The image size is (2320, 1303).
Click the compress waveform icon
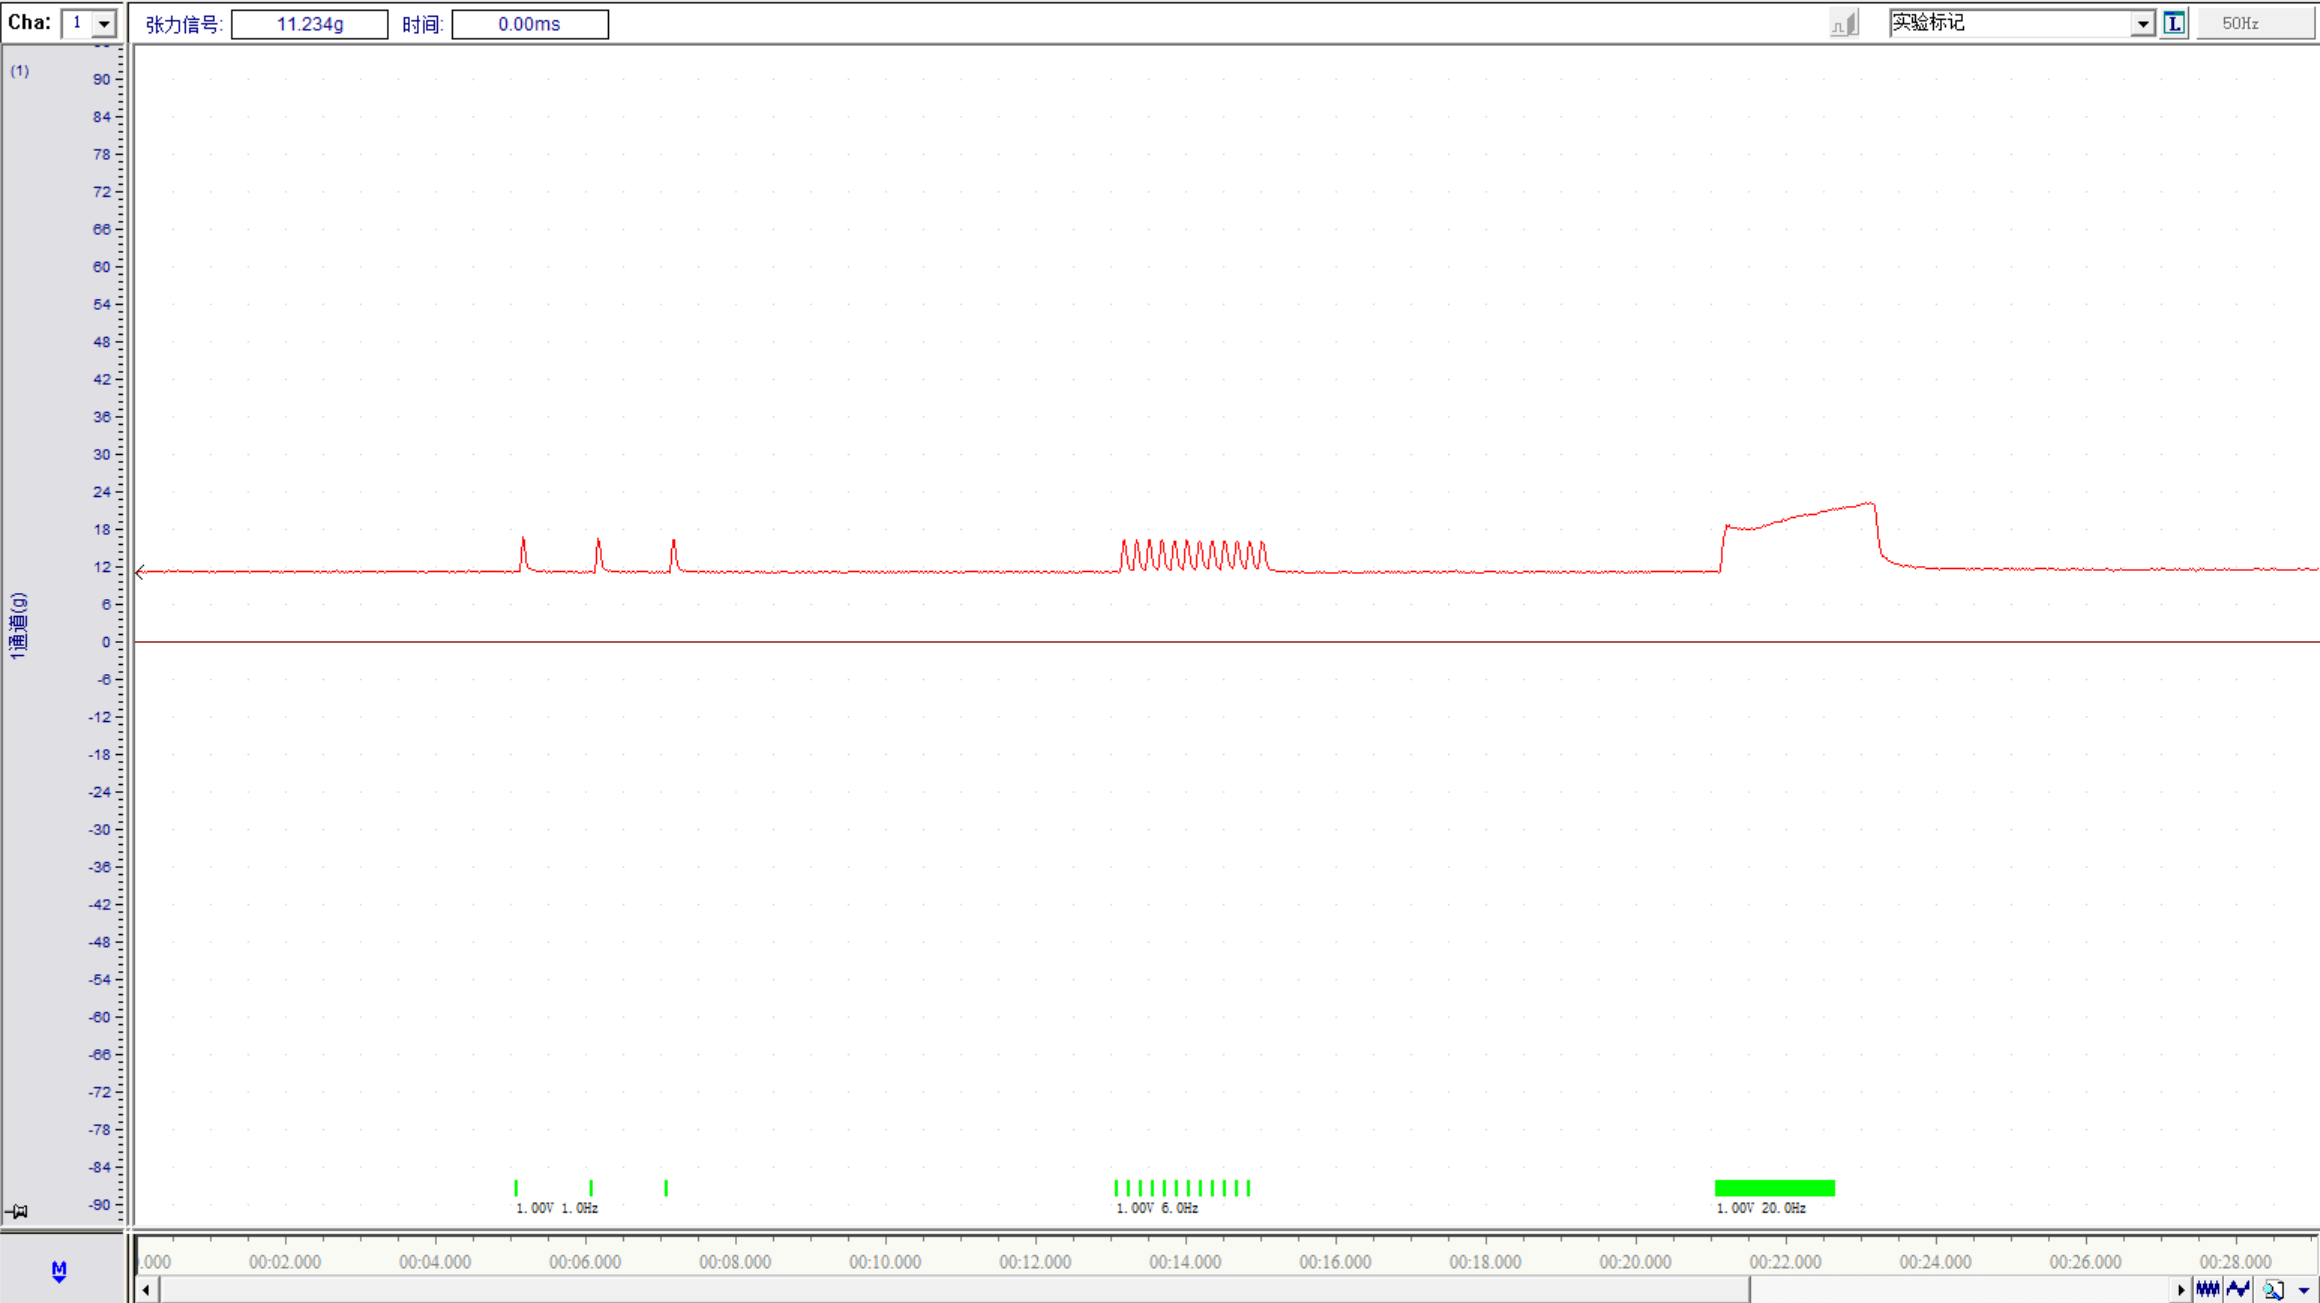coord(2208,1290)
